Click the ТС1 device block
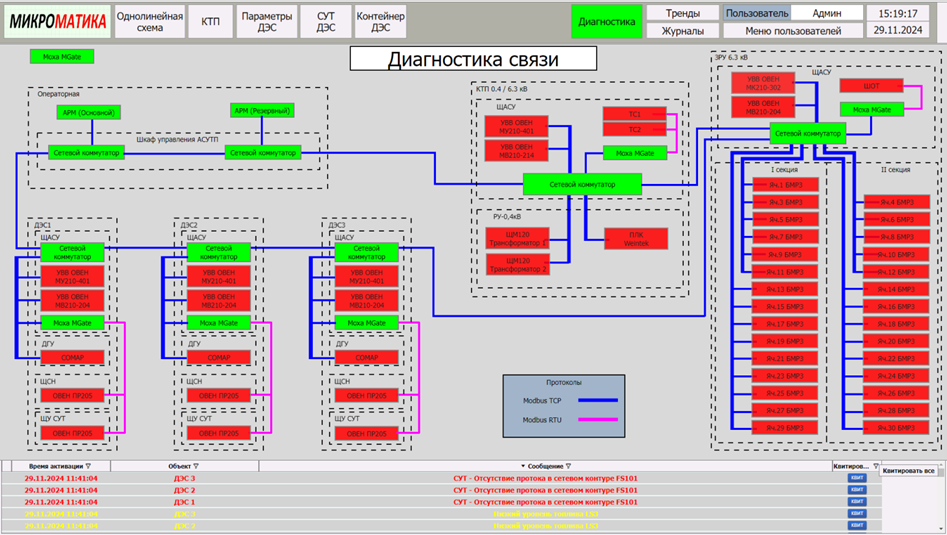Screen dimensions: 947x535 [x=634, y=114]
